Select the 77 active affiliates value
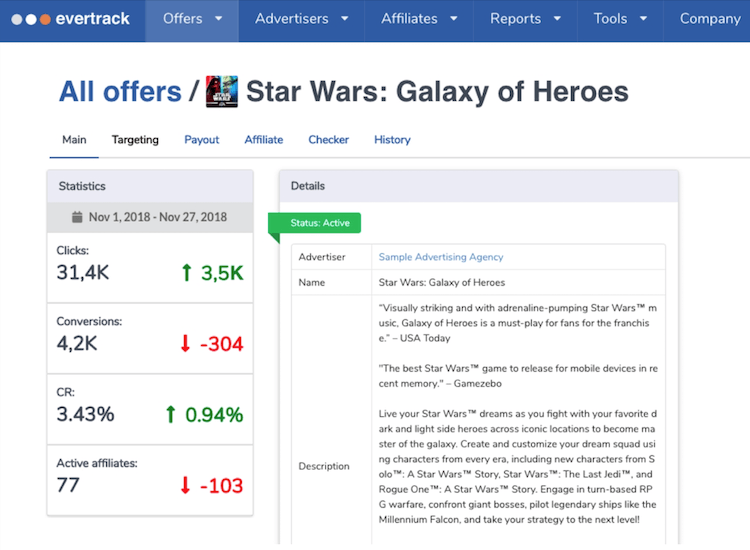The image size is (750, 550). coord(68,485)
